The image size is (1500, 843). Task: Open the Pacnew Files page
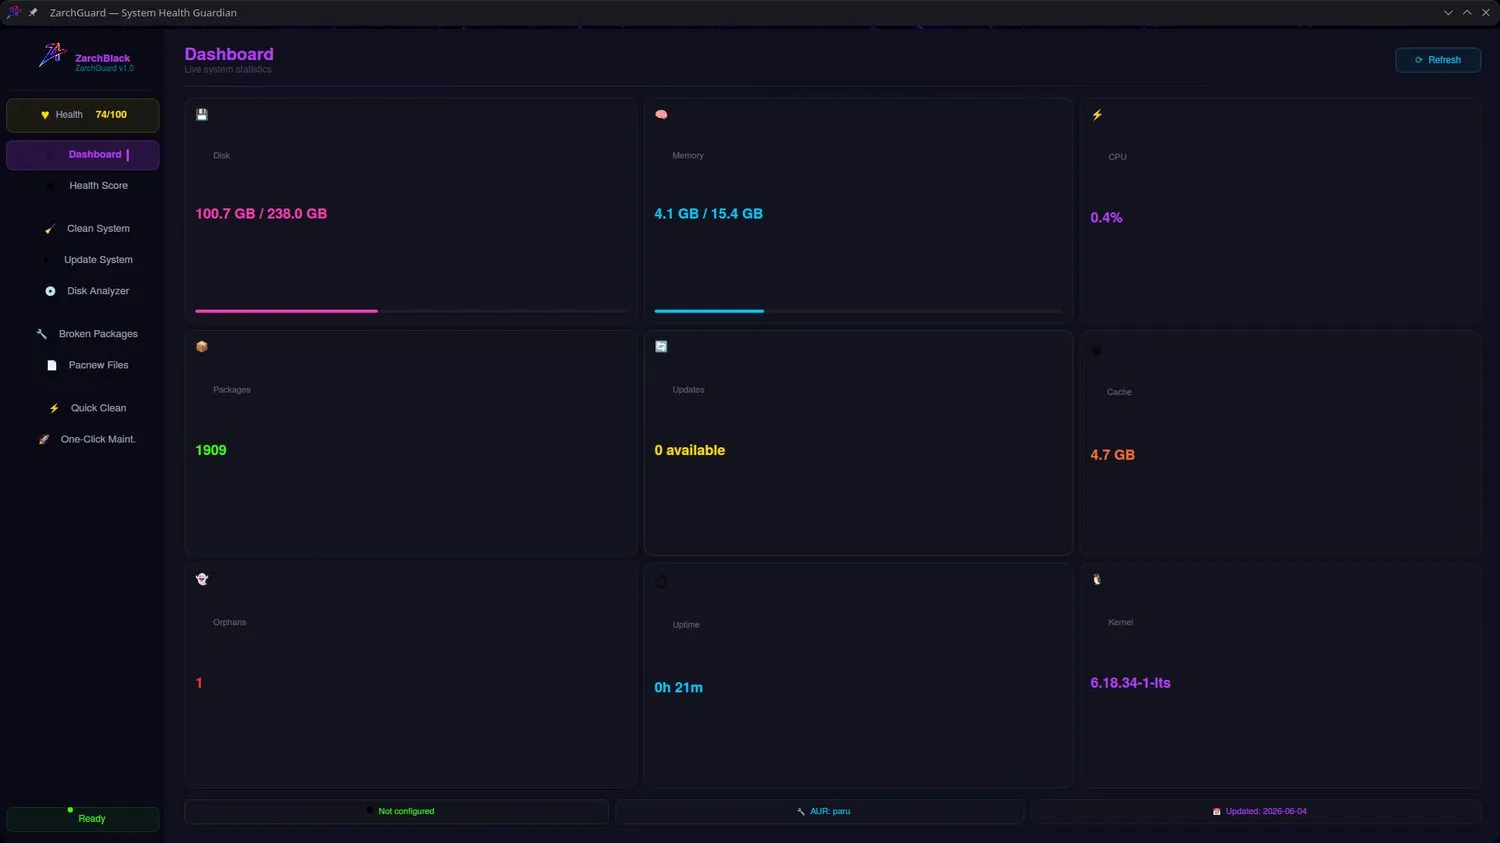[x=83, y=365]
